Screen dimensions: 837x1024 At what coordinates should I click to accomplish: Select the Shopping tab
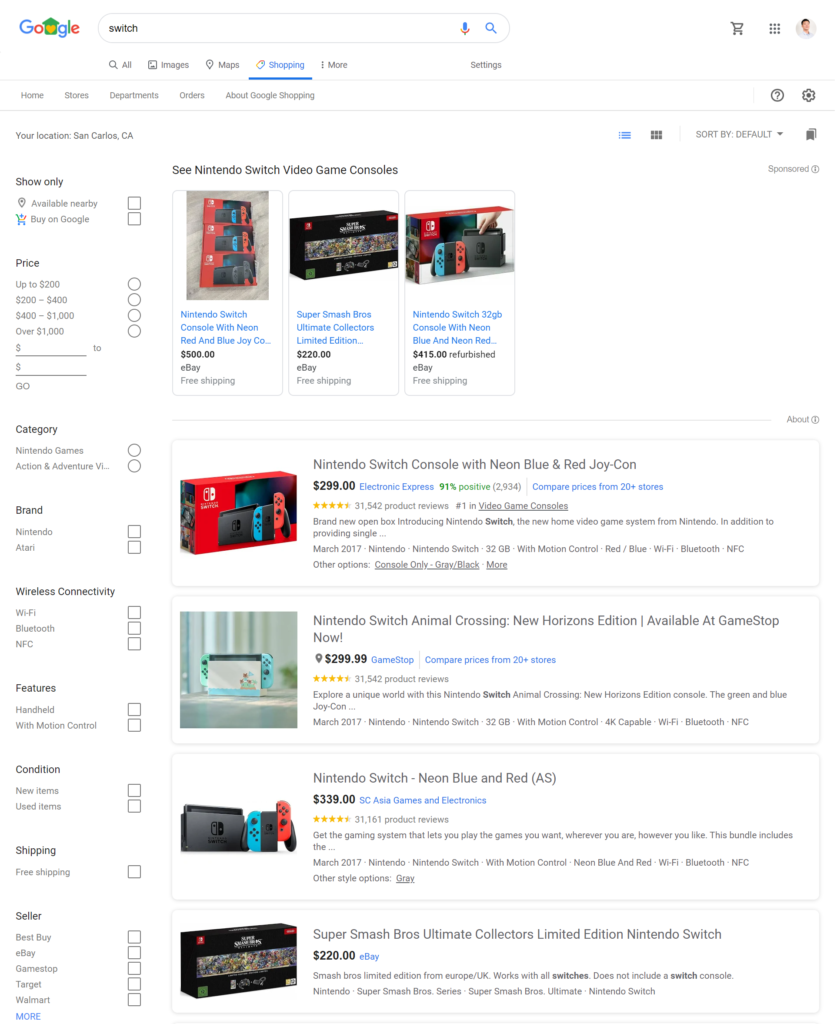click(x=280, y=65)
